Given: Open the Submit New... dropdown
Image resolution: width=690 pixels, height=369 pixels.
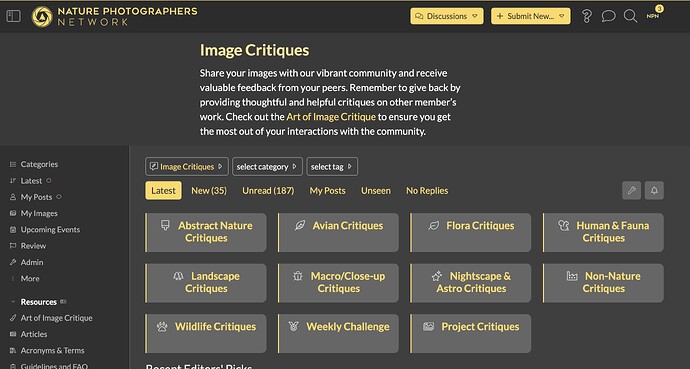Looking at the screenshot, I should [x=531, y=16].
